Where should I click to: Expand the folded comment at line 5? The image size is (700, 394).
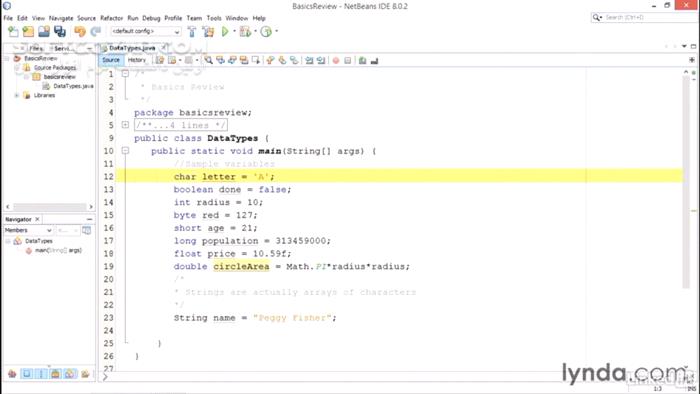click(125, 125)
